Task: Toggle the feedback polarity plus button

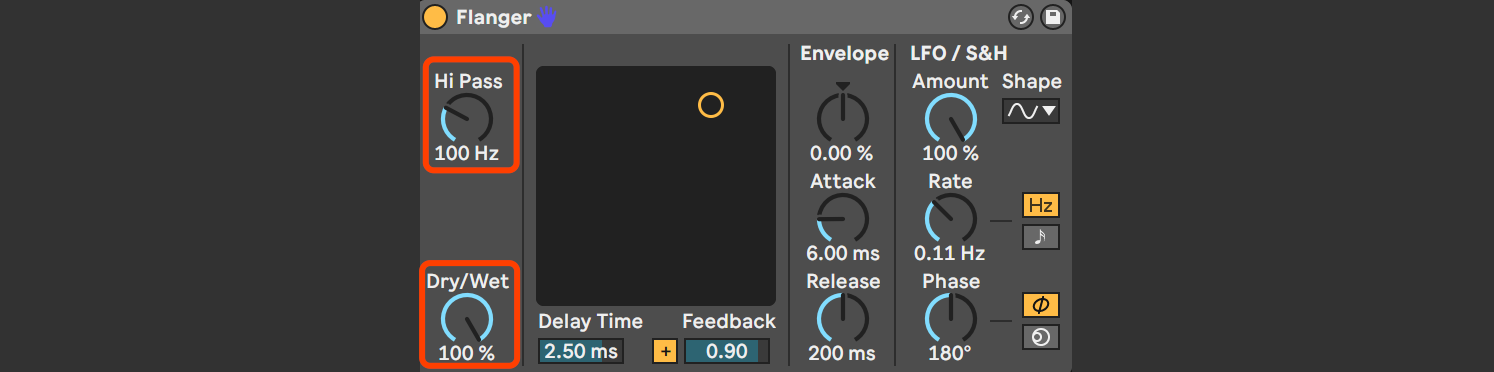Action: (665, 351)
